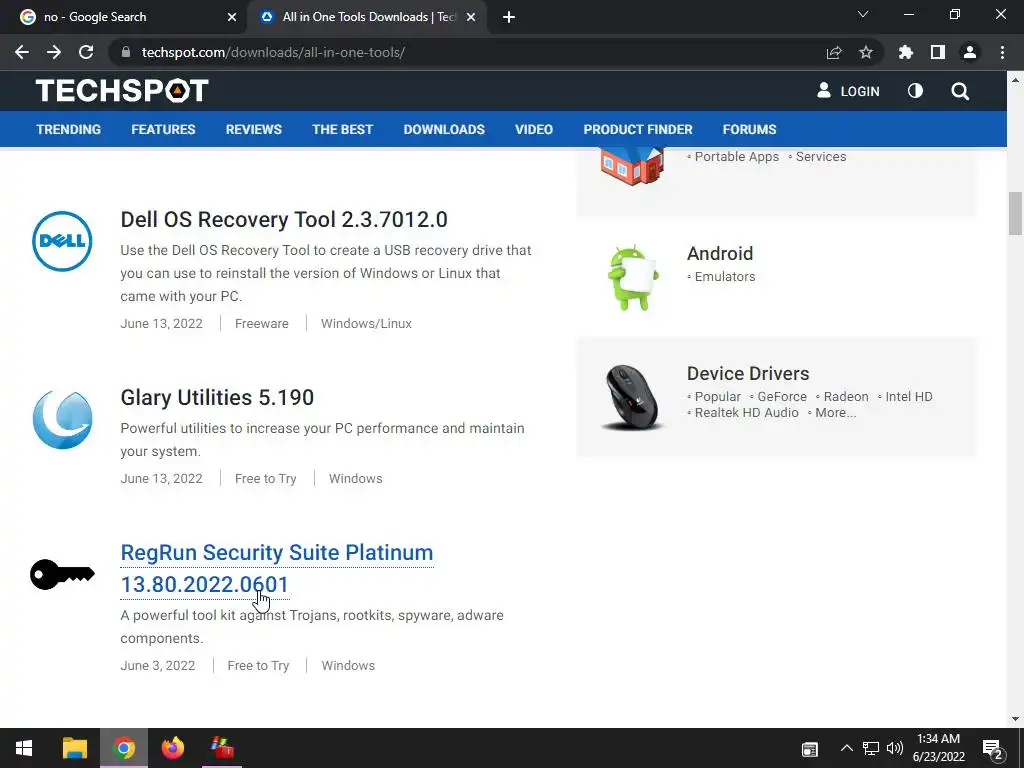Click the Dell logo icon

tap(62, 241)
